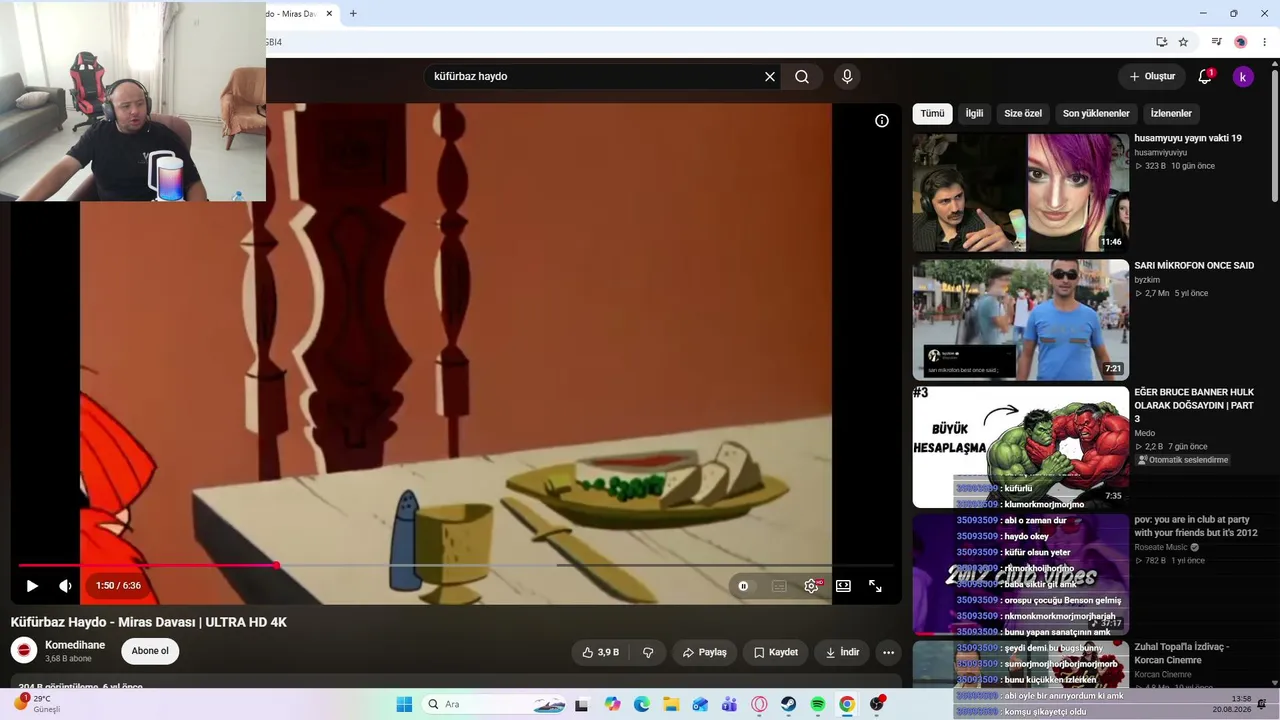The height and width of the screenshot is (720, 1280).
Task: Select the Son yüklenenler filter chip
Action: (x=1096, y=114)
